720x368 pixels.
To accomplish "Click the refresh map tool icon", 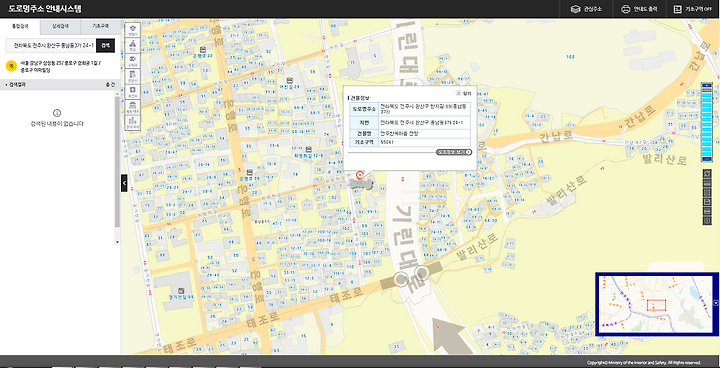I will point(707,173).
